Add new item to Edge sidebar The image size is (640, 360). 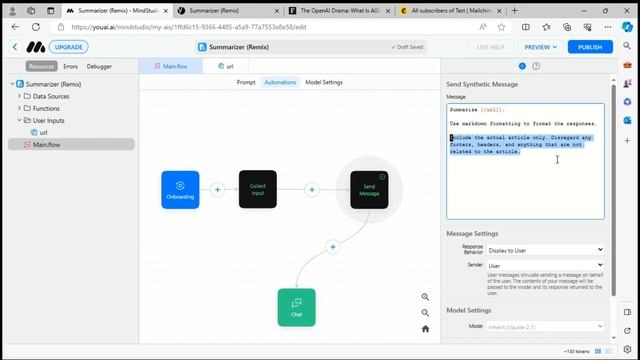point(627,140)
